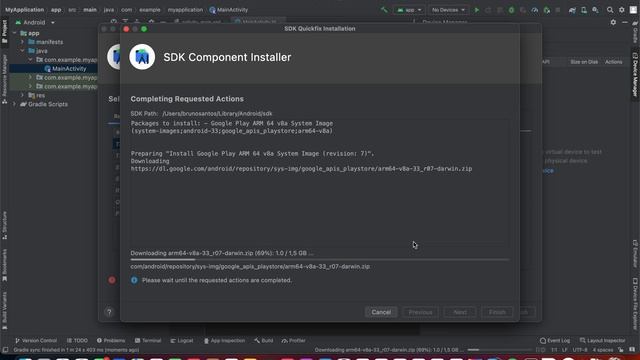Open the TODO tab

77,340
